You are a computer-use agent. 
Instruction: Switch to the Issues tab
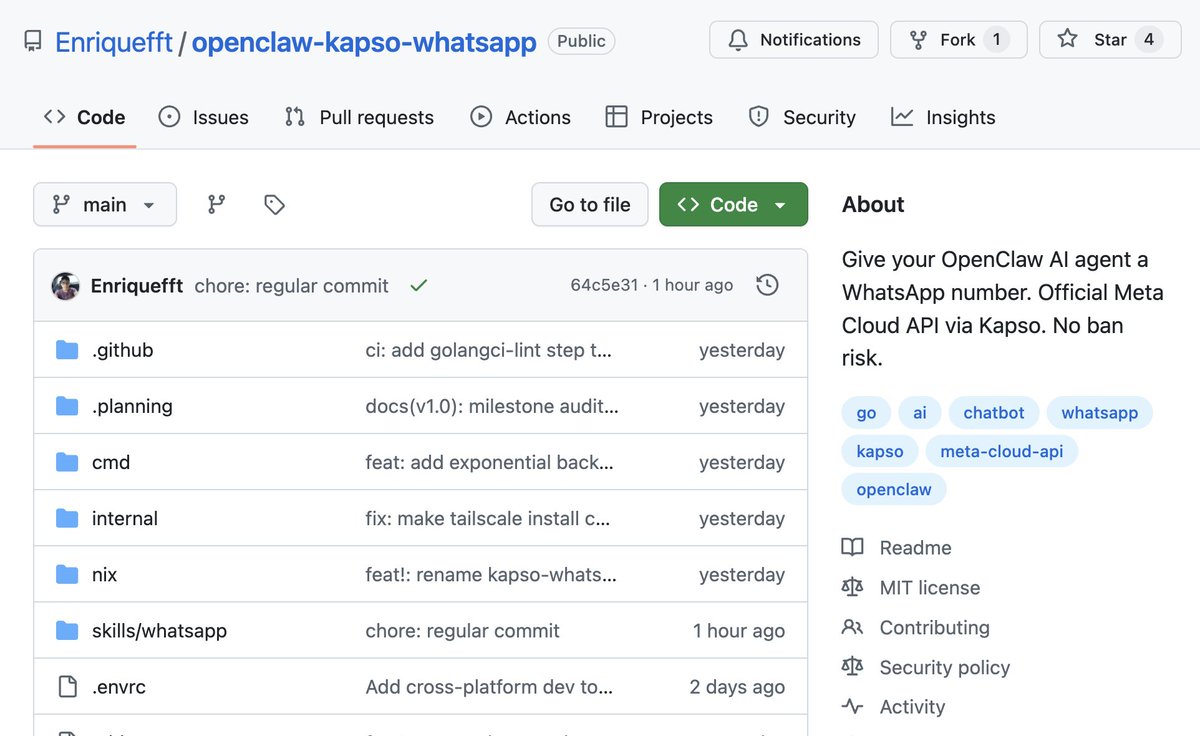[x=203, y=117]
